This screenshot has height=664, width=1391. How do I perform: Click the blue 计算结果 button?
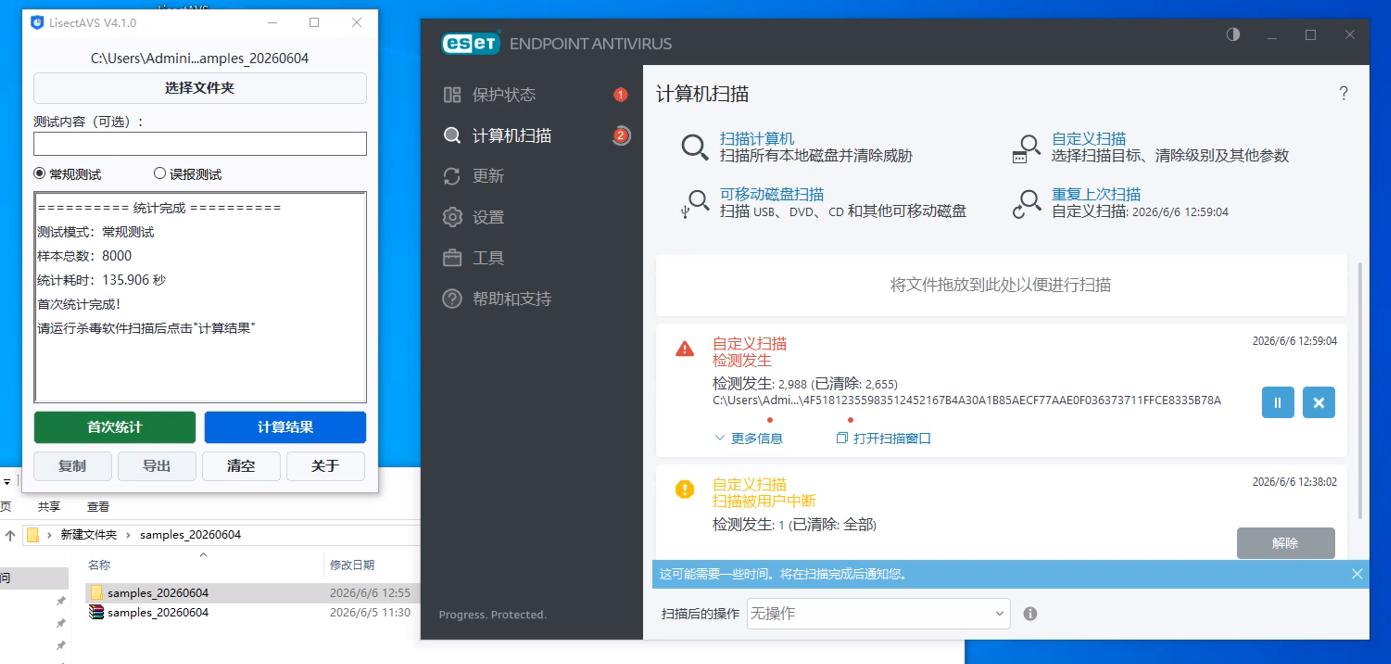285,427
